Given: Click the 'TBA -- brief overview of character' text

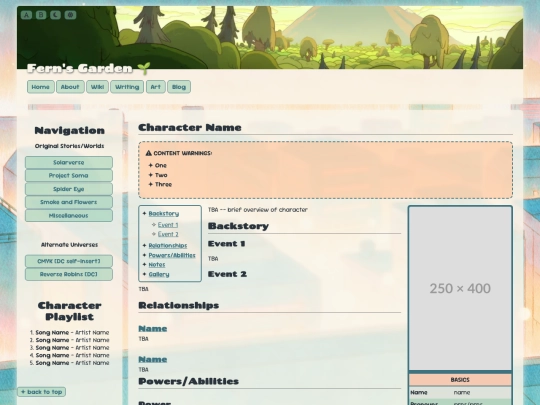Looking at the screenshot, I should coord(258,209).
